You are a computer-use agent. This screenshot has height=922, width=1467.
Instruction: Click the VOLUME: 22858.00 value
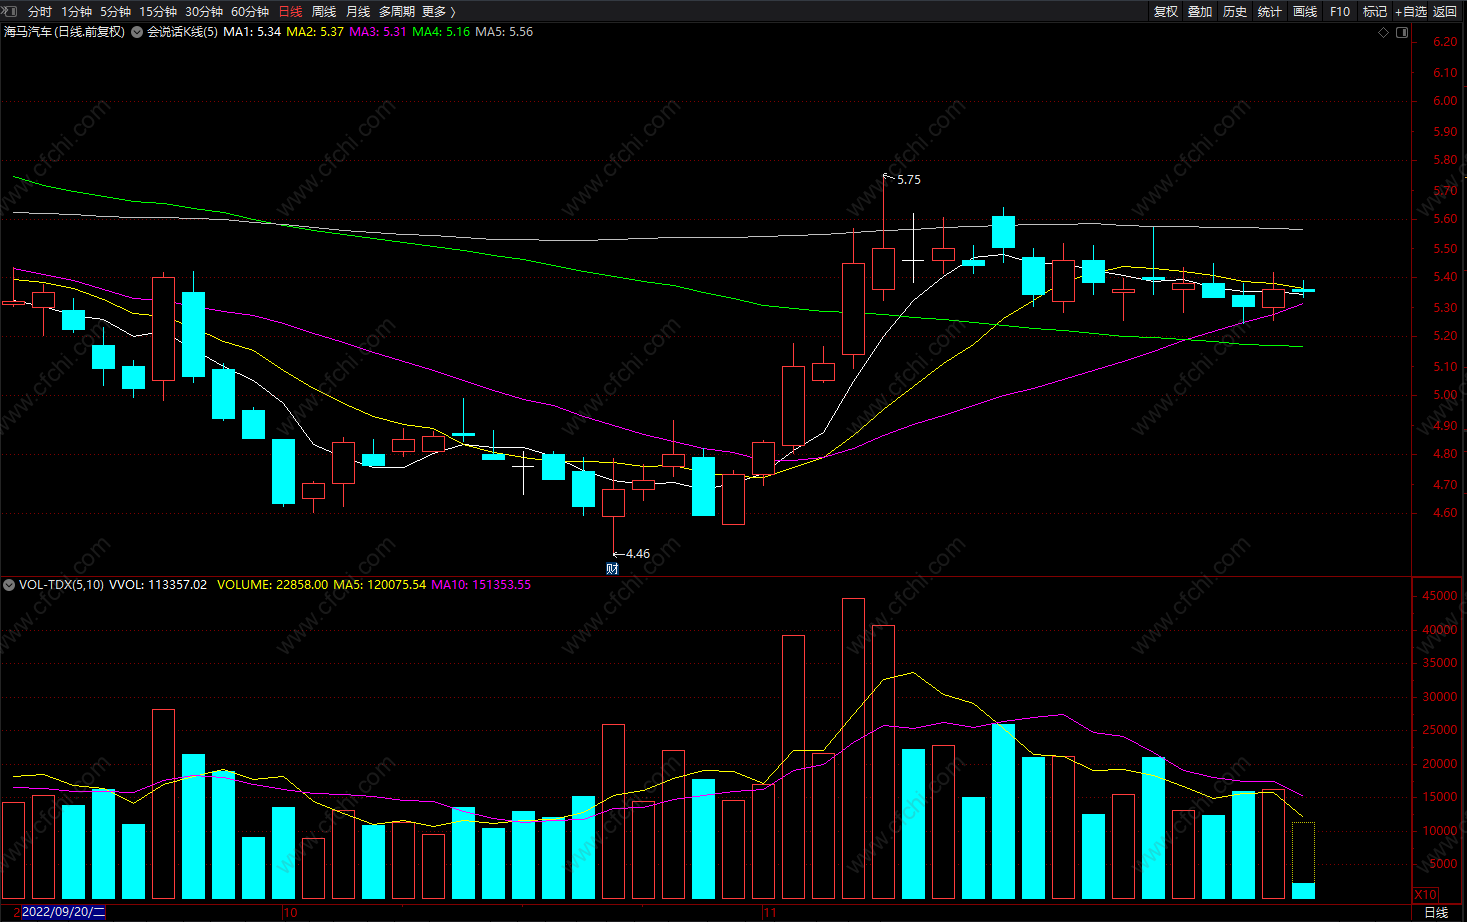[x=272, y=585]
